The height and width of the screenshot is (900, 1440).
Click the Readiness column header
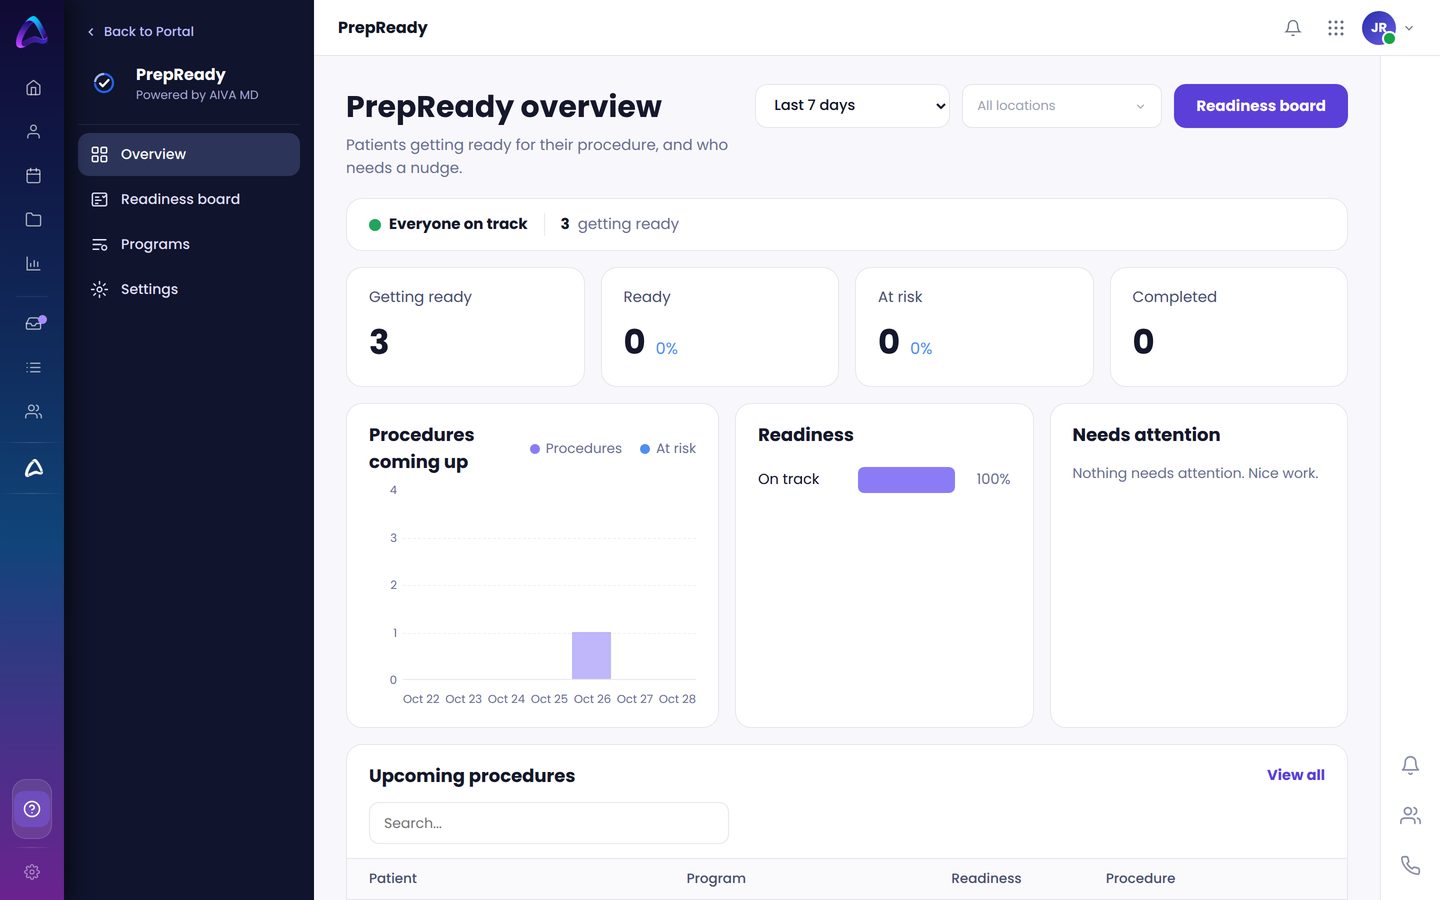(x=986, y=879)
